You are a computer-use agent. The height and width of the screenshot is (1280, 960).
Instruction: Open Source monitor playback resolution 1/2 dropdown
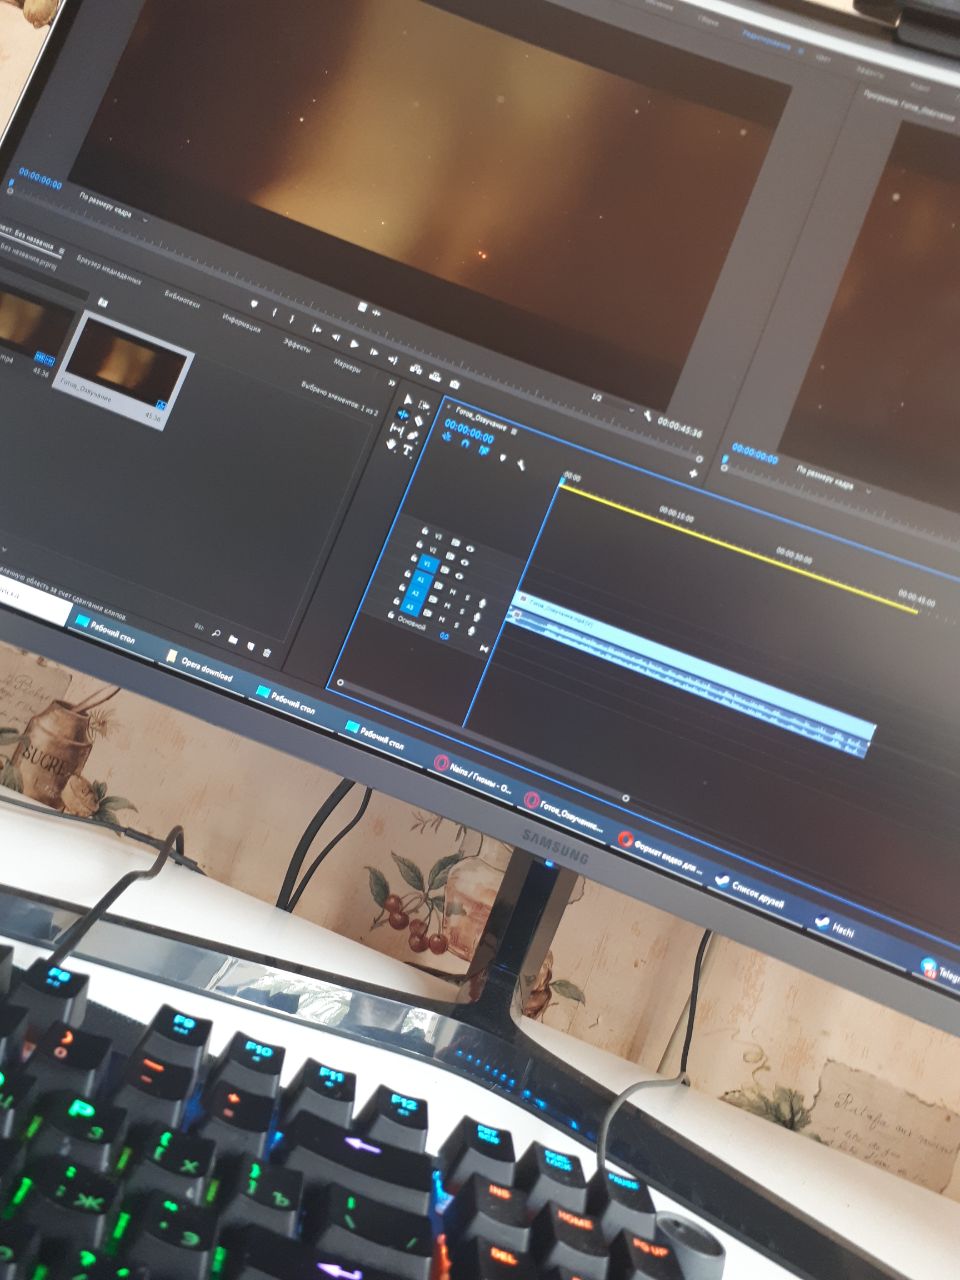(612, 404)
